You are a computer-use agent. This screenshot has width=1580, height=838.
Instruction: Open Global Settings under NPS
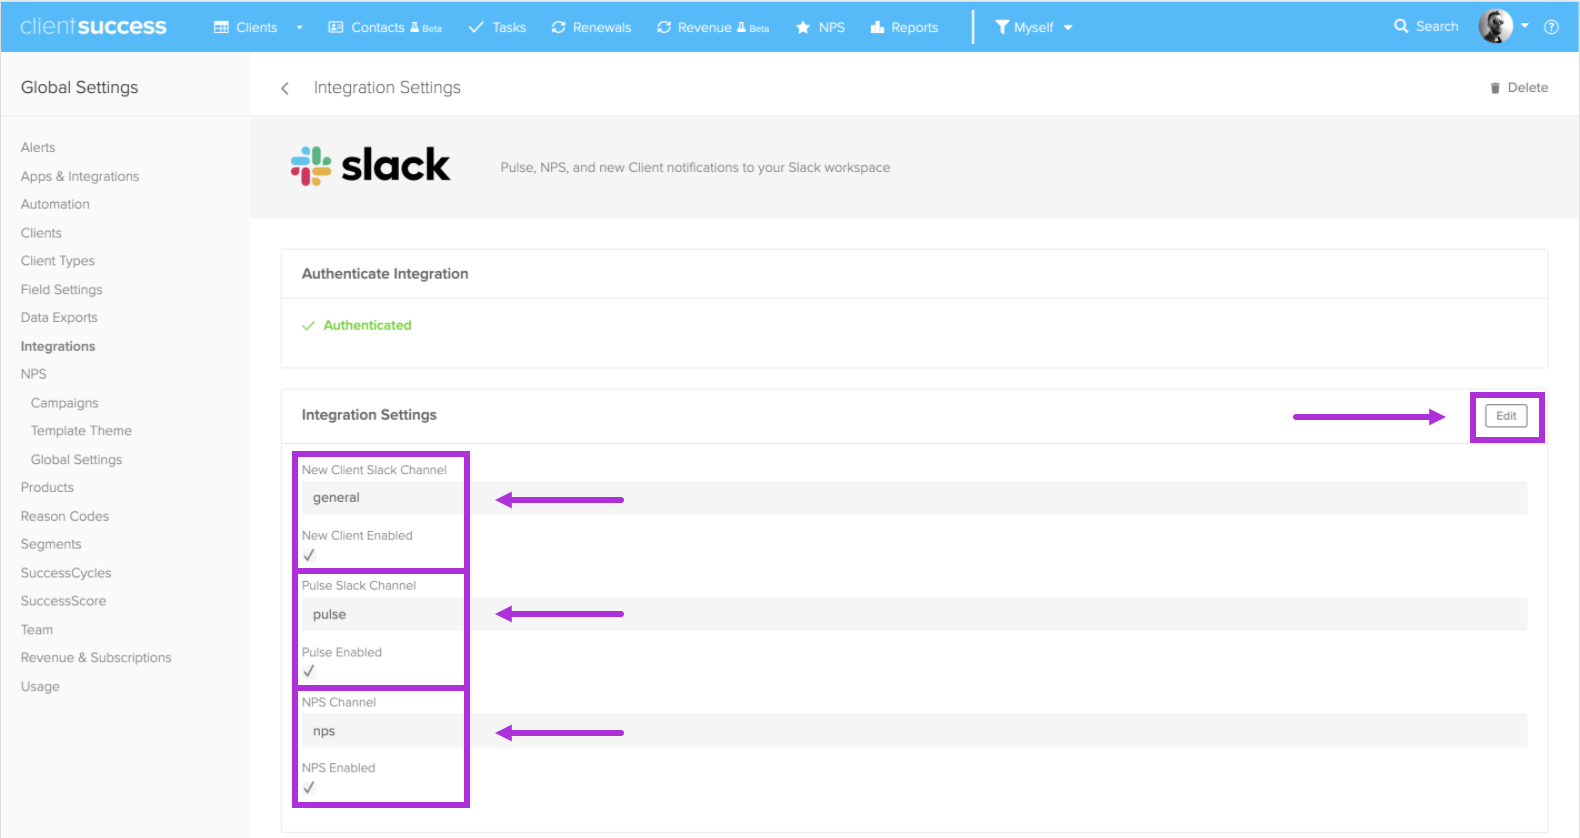tap(76, 459)
